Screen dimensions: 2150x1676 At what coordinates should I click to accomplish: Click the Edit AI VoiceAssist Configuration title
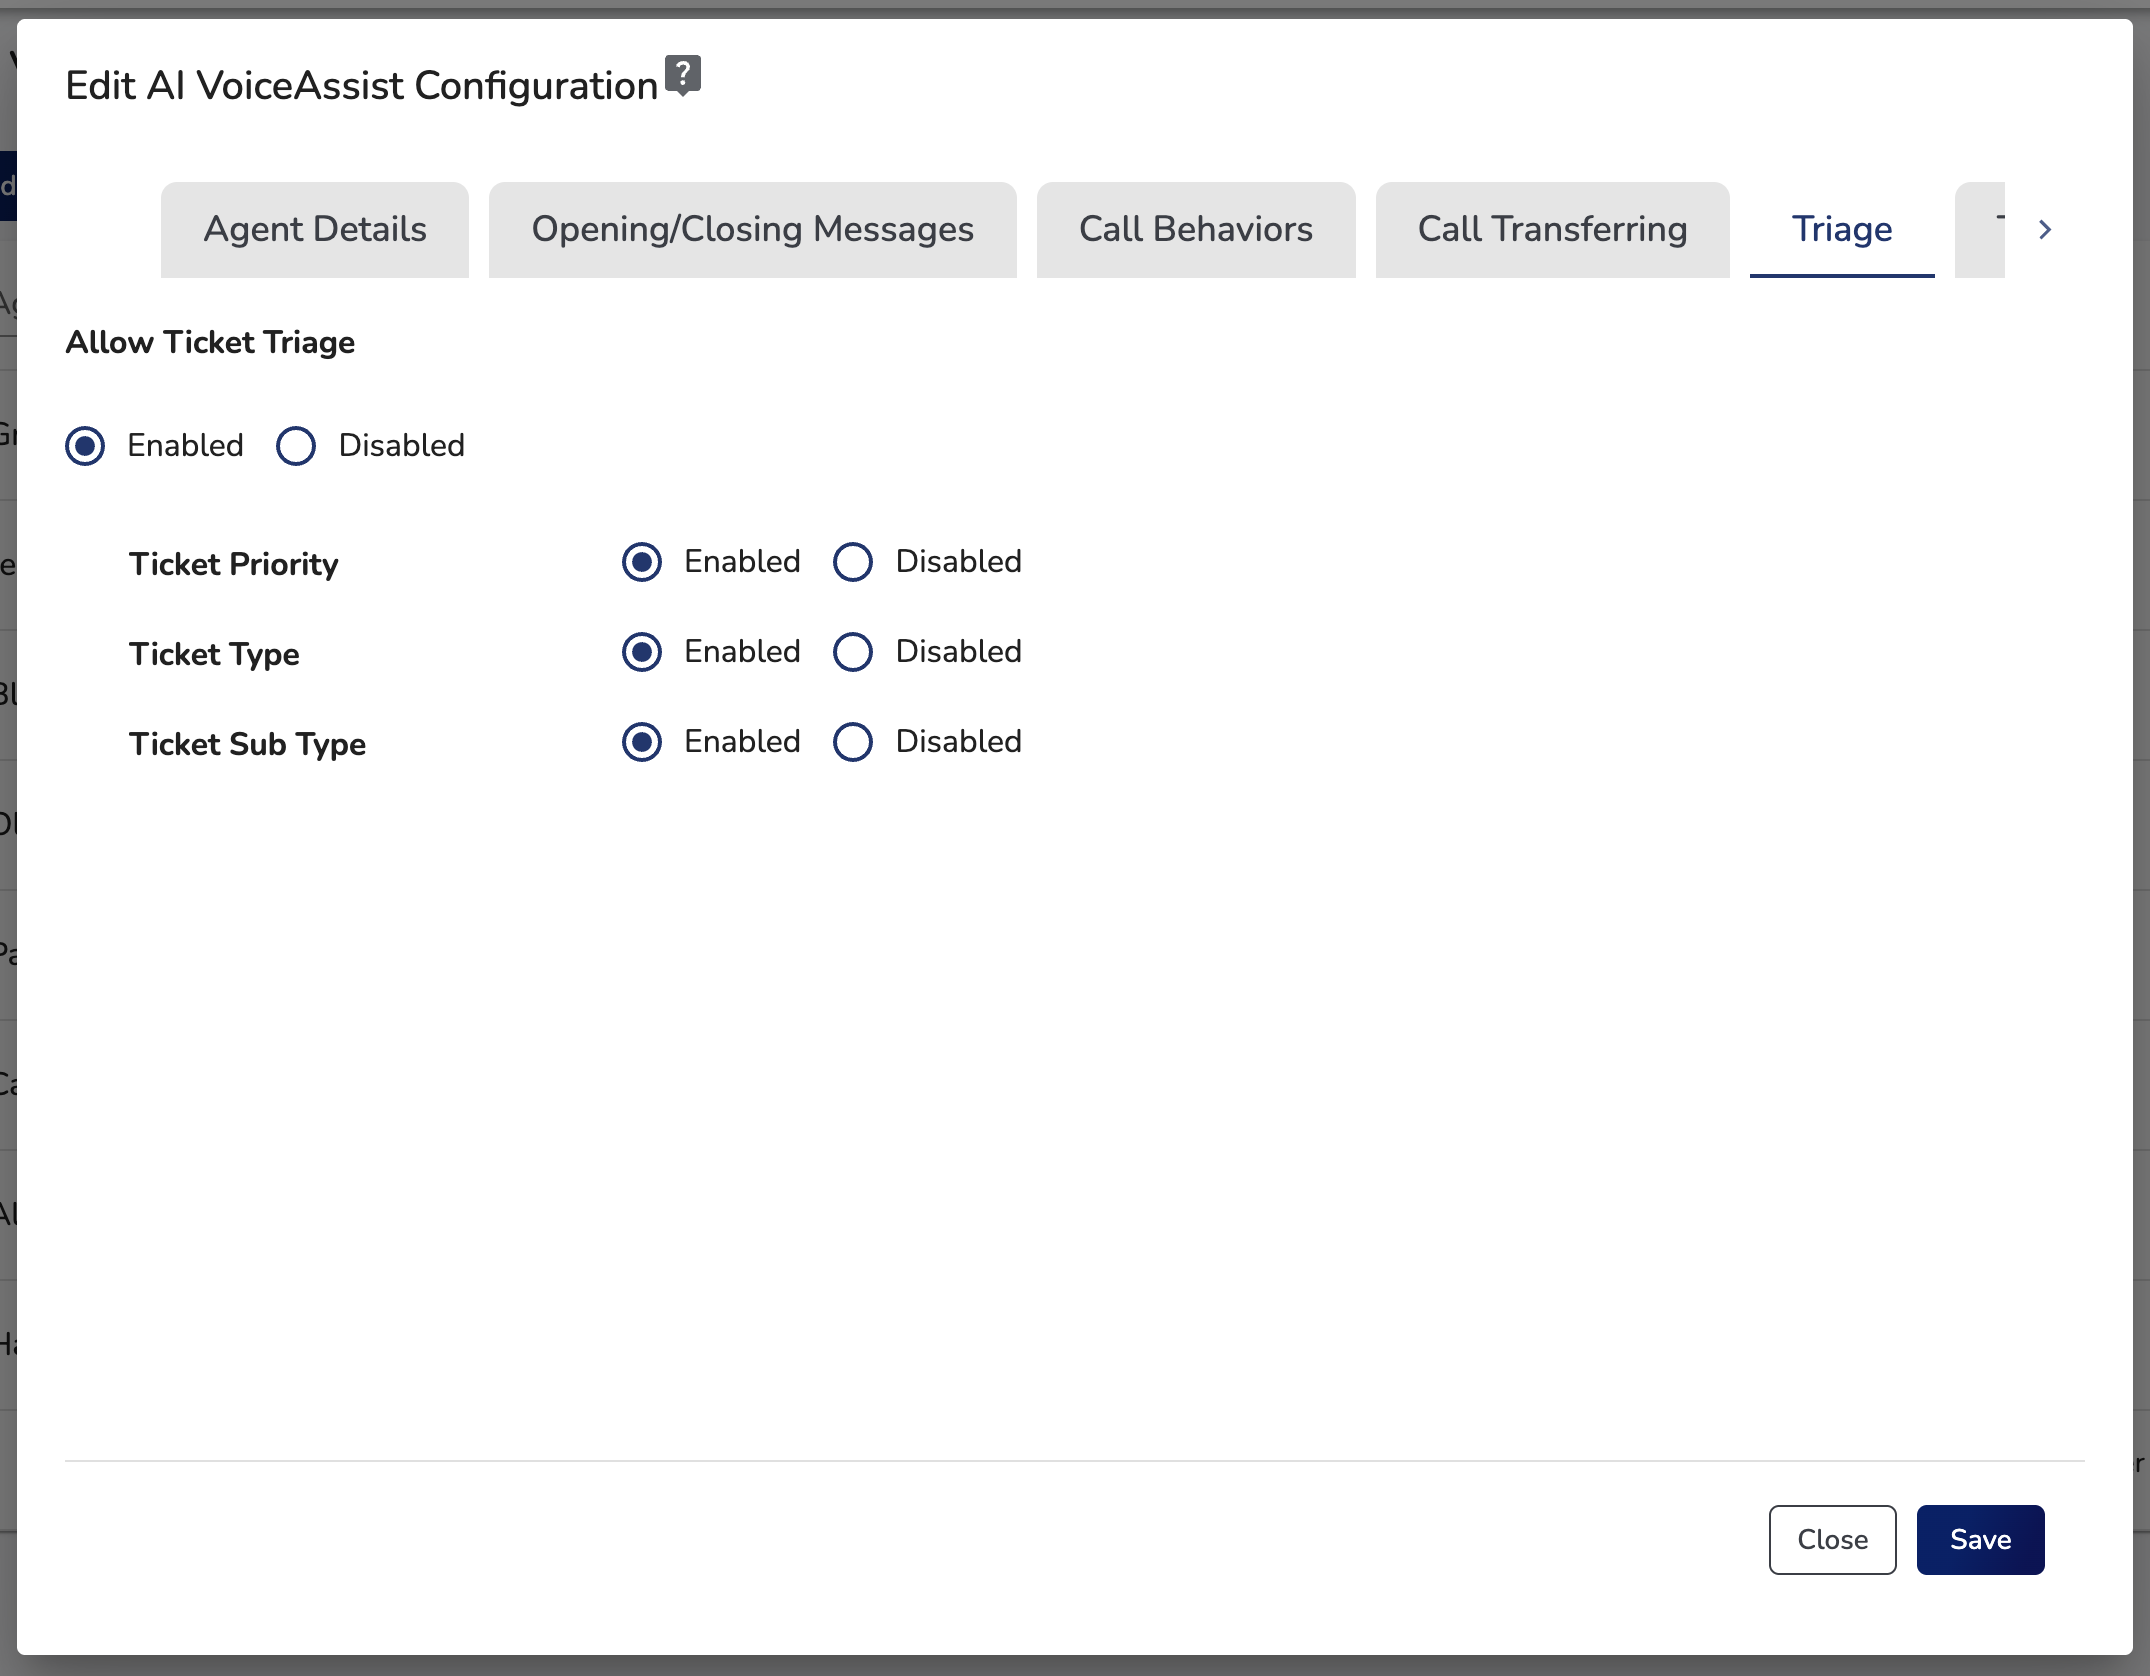click(361, 86)
